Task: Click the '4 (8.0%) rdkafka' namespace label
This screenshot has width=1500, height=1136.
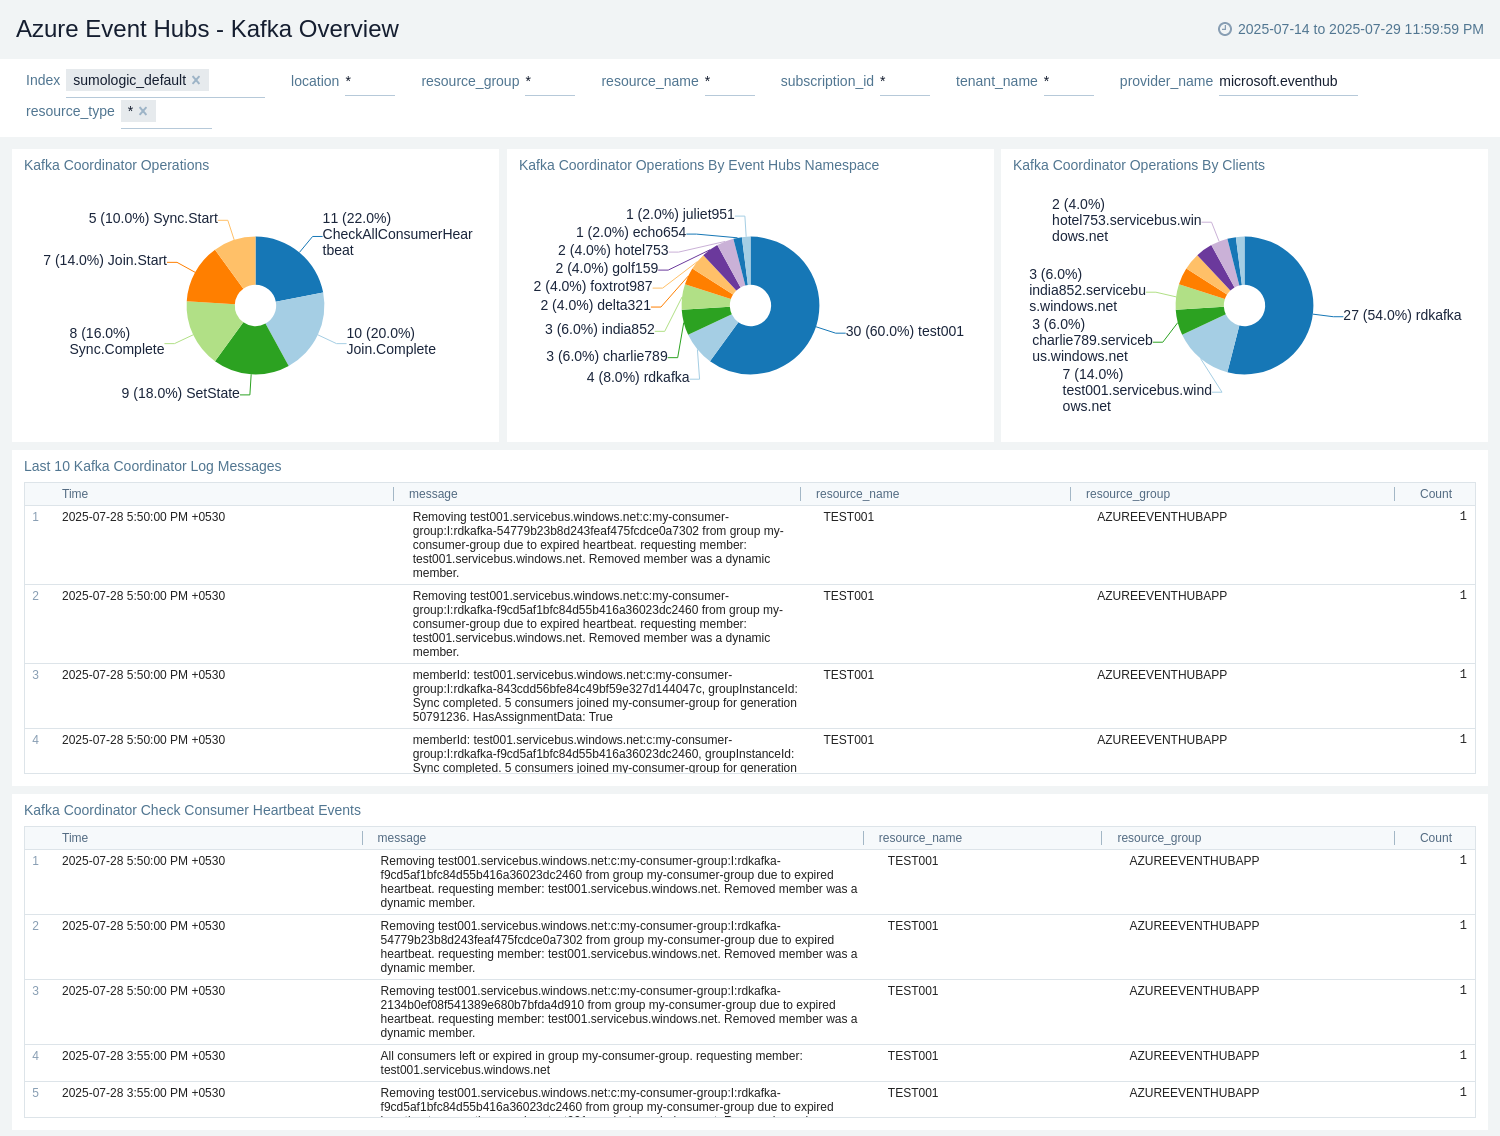Action: pyautogui.click(x=638, y=377)
